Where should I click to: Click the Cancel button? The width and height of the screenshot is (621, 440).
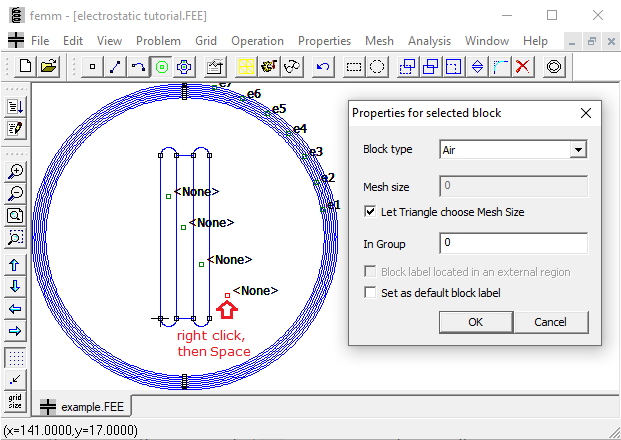[550, 322]
